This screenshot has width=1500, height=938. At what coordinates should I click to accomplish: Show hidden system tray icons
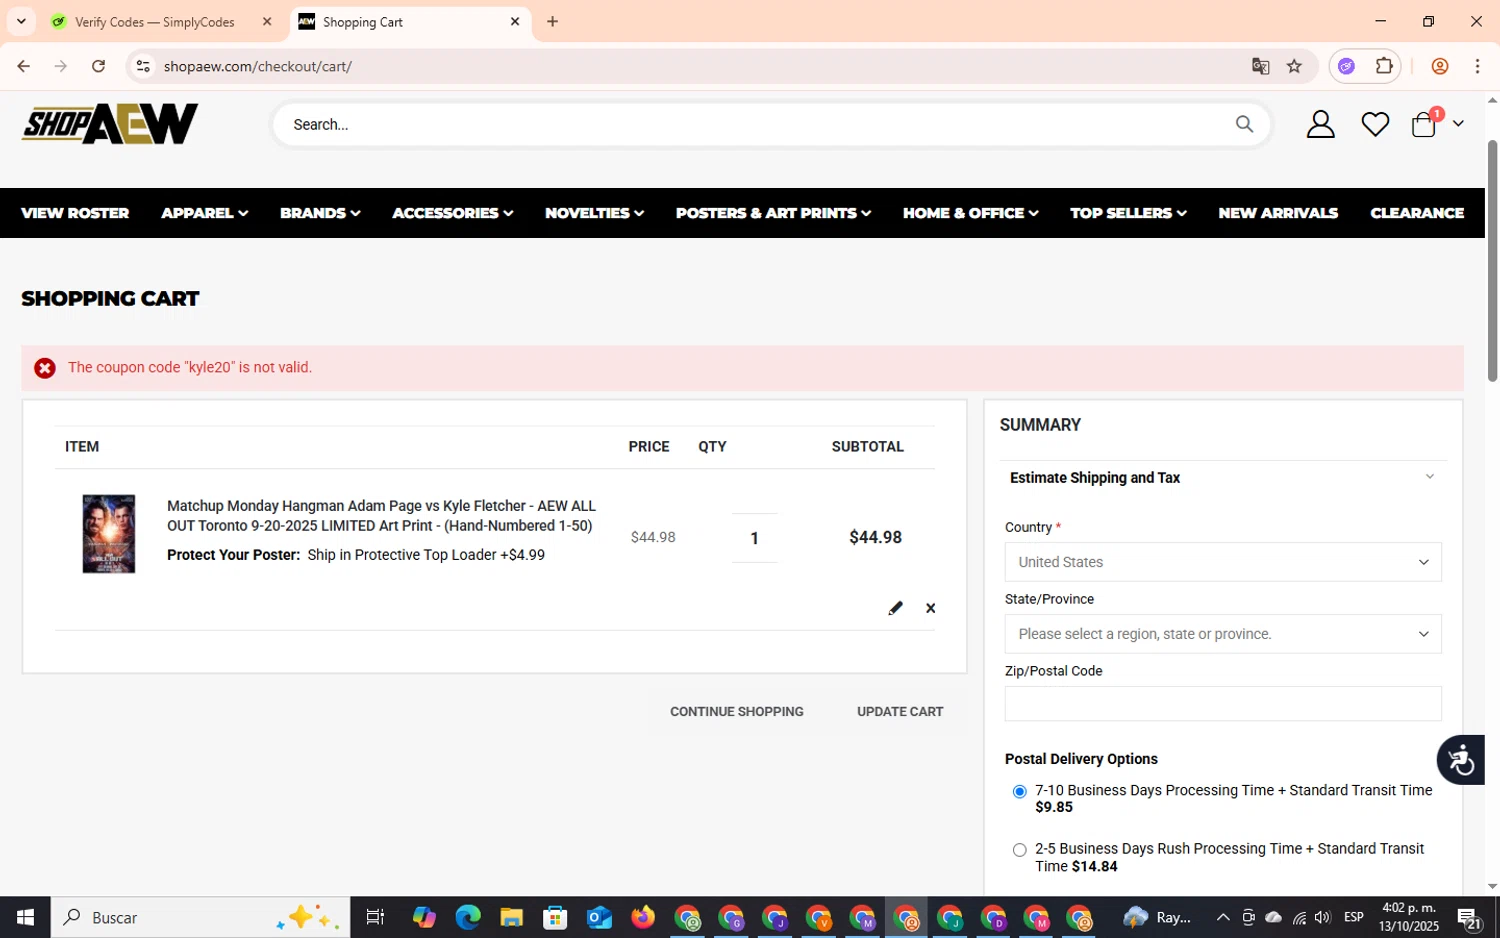click(x=1222, y=917)
